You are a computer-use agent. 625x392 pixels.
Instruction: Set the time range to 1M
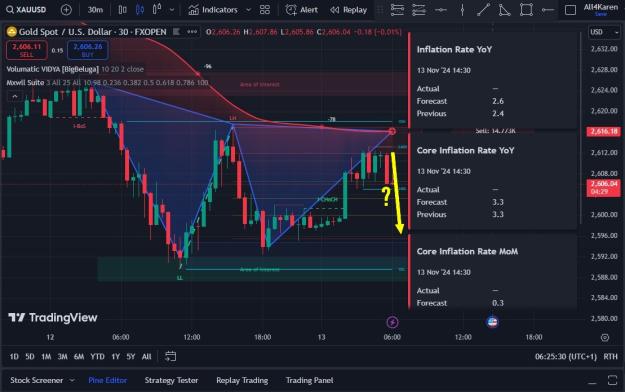(46, 357)
